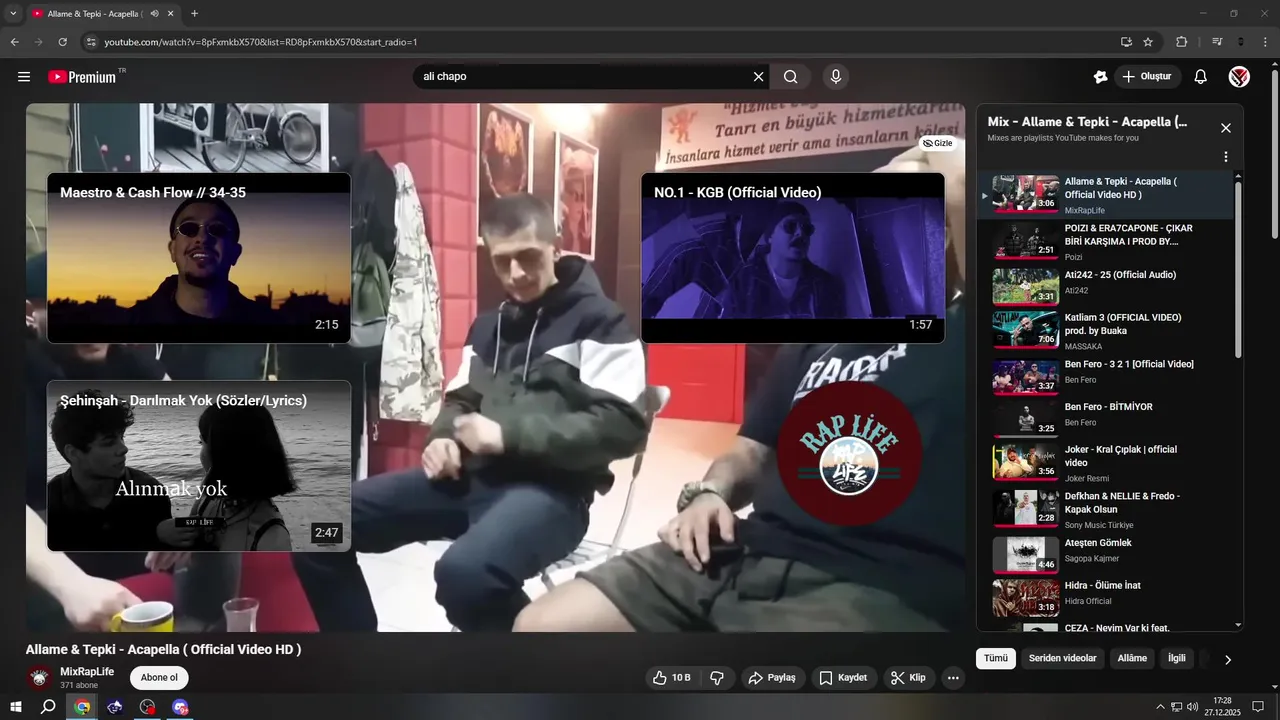The height and width of the screenshot is (720, 1280).
Task: Play Ateşten Gömlek by Sagopa Kajmer
Action: click(x=1107, y=553)
